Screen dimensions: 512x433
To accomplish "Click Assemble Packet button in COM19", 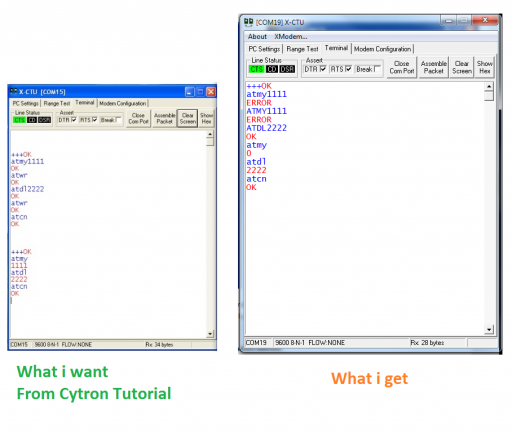I will pyautogui.click(x=433, y=67).
